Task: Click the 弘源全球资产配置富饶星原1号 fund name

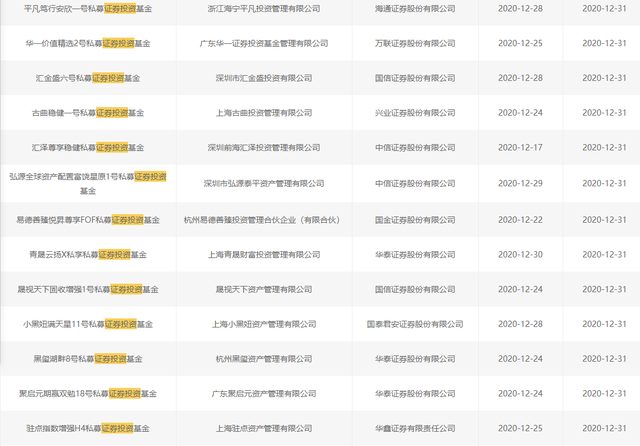Action: 88,183
